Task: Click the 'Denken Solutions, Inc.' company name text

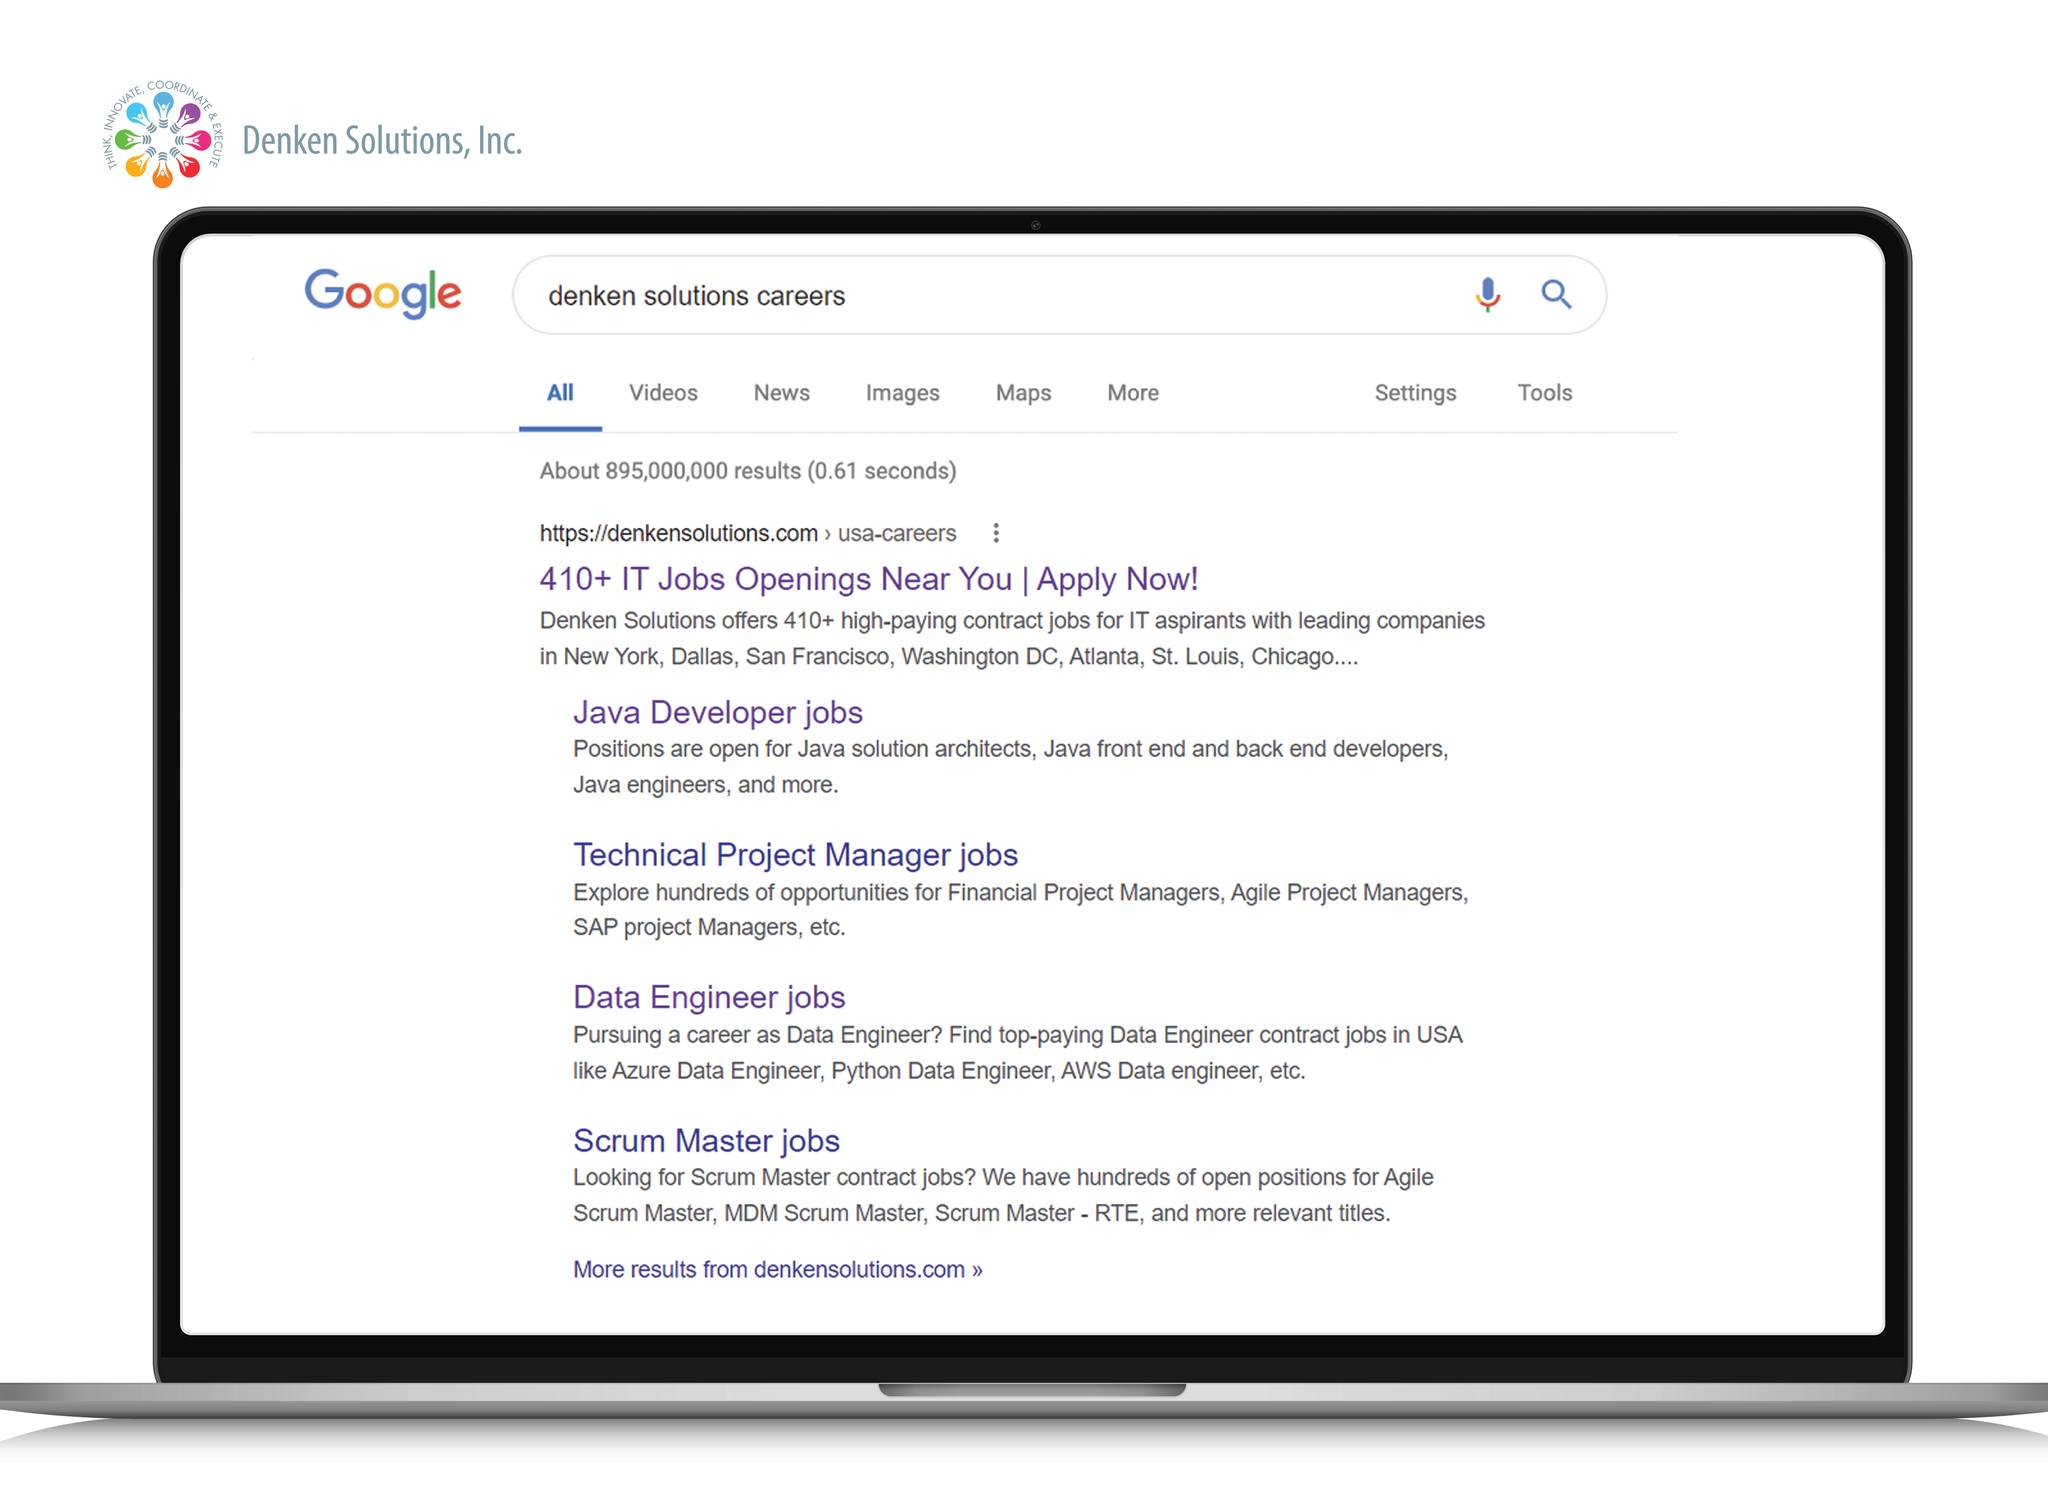Action: point(382,141)
